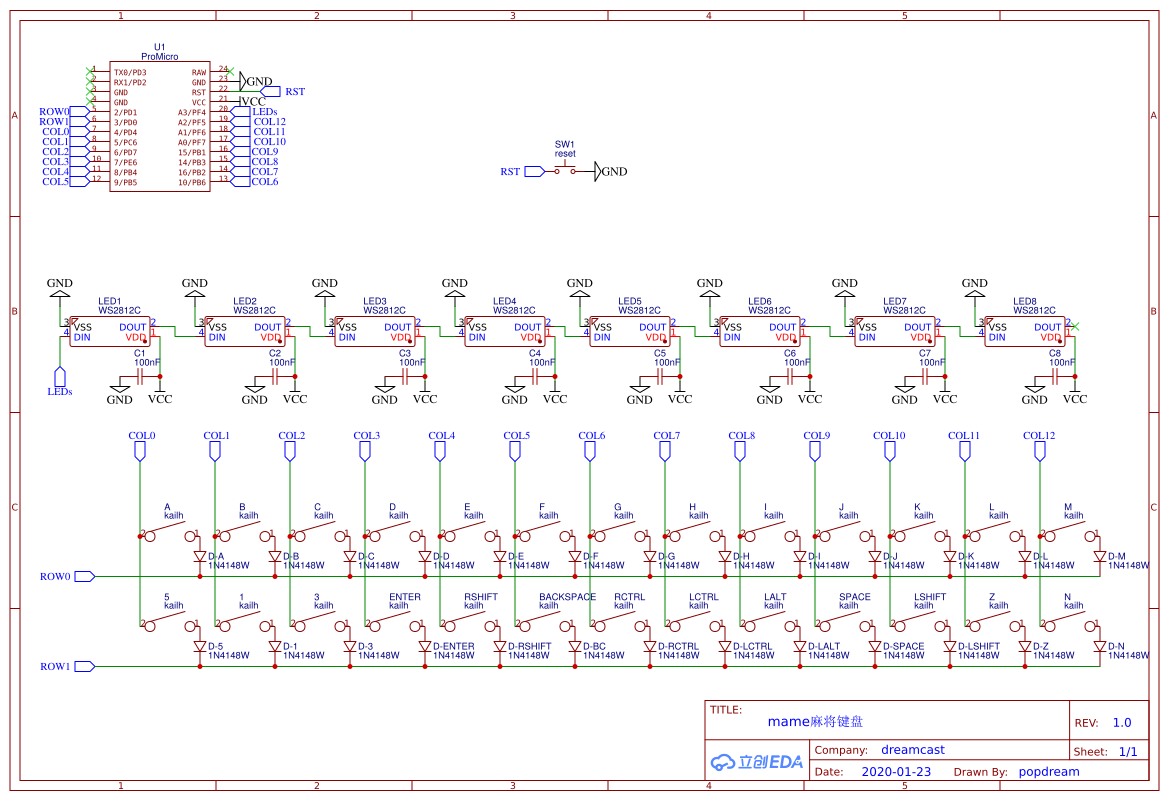
Task: Click the SW1 reset switch symbol
Action: tap(565, 171)
